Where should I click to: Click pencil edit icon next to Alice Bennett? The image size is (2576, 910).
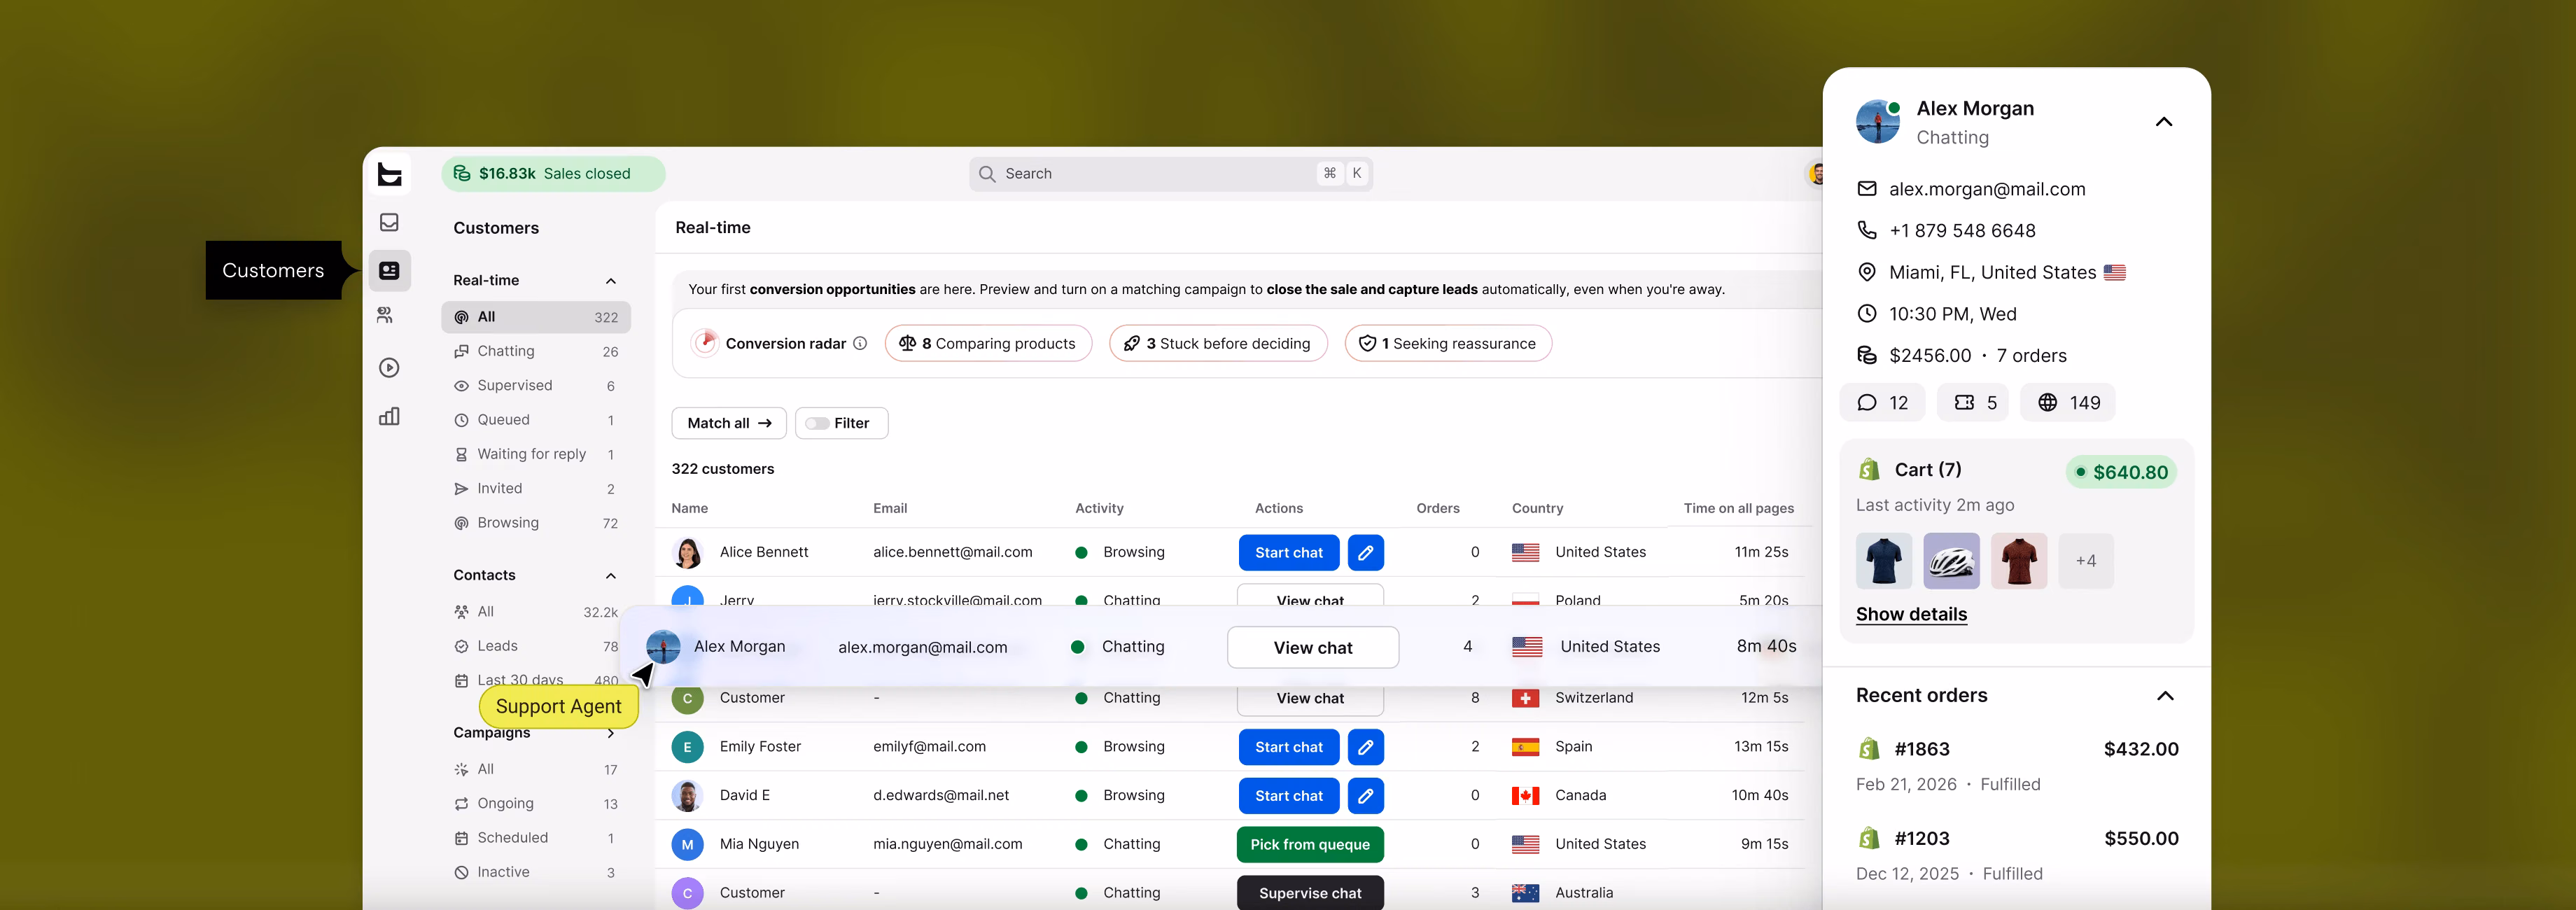coord(1365,552)
